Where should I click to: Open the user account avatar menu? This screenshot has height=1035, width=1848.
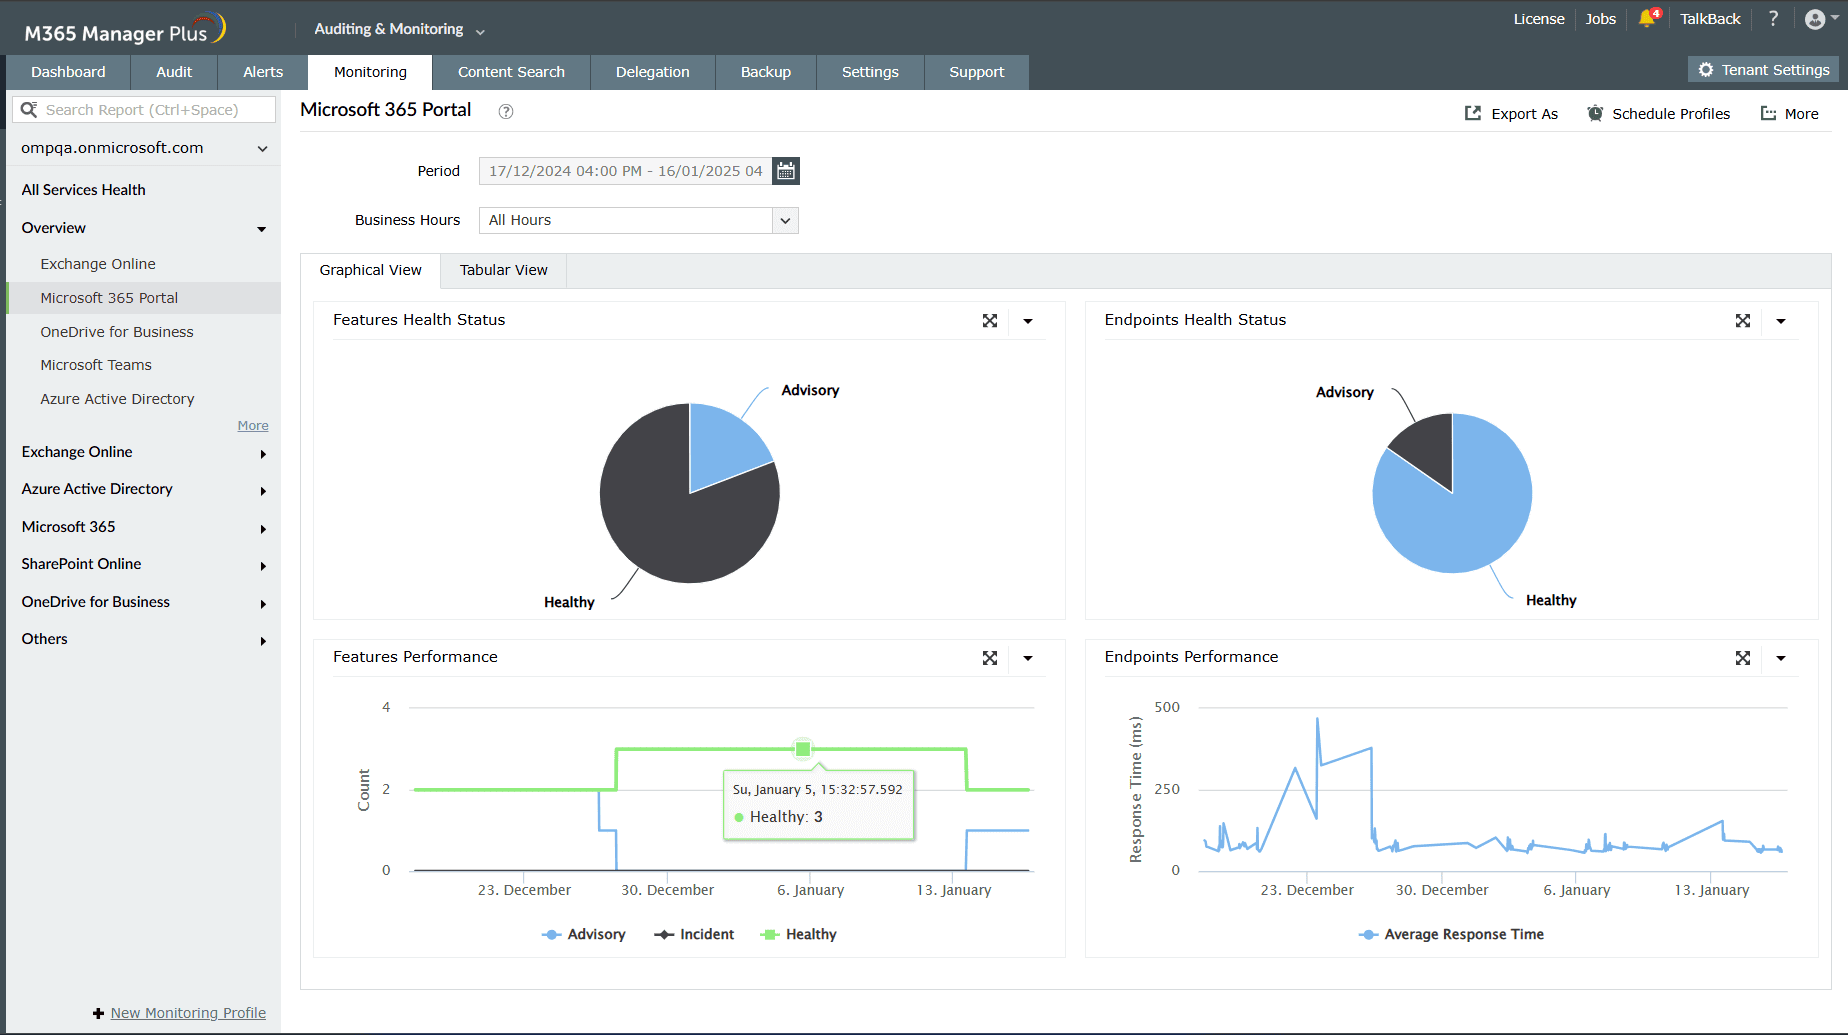click(x=1821, y=19)
